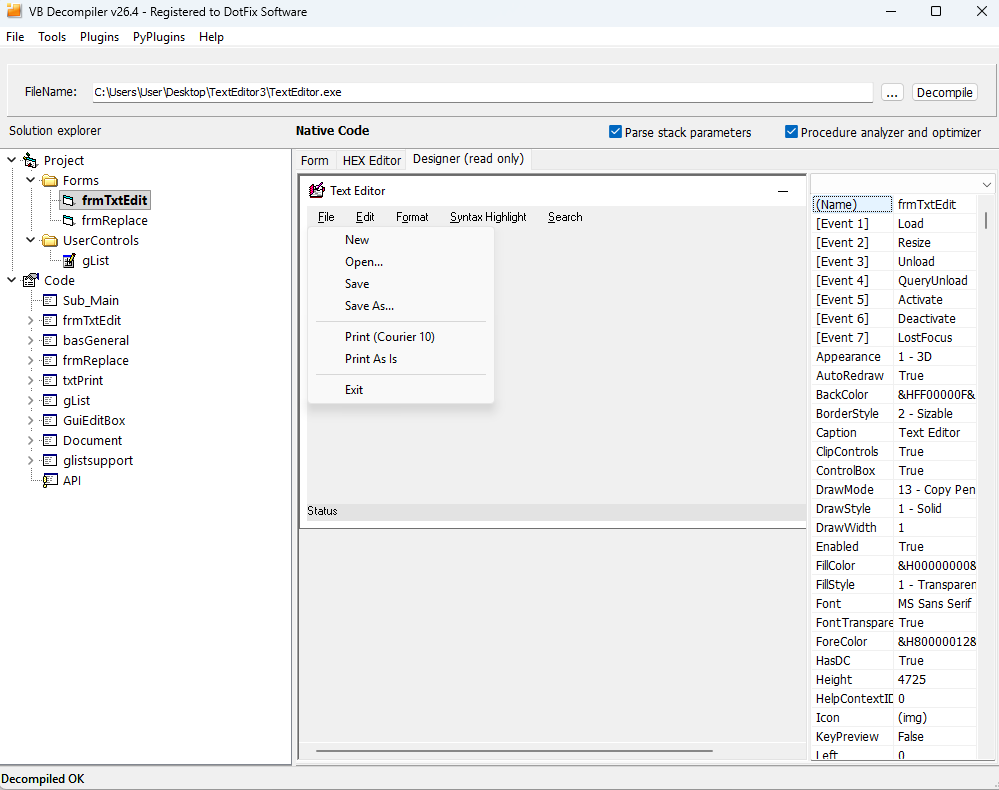Click the UserControls folder icon

point(50,240)
